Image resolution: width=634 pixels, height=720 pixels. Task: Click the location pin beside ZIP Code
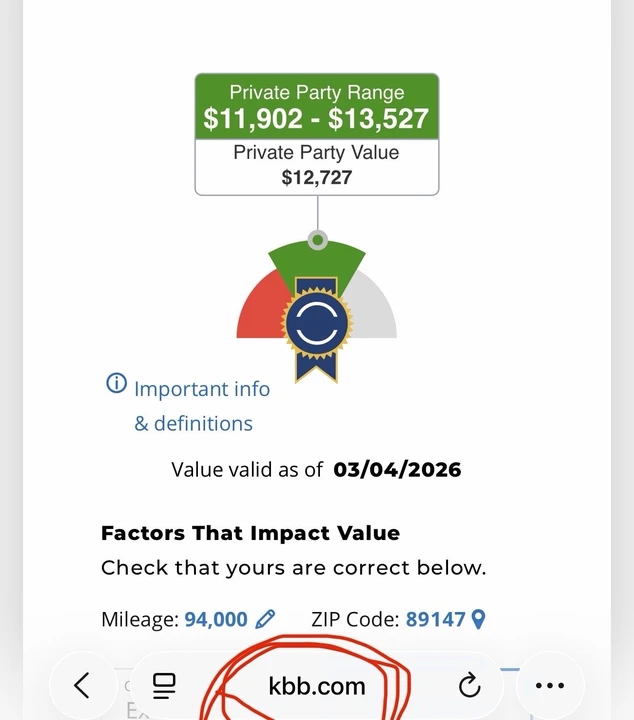pos(478,619)
